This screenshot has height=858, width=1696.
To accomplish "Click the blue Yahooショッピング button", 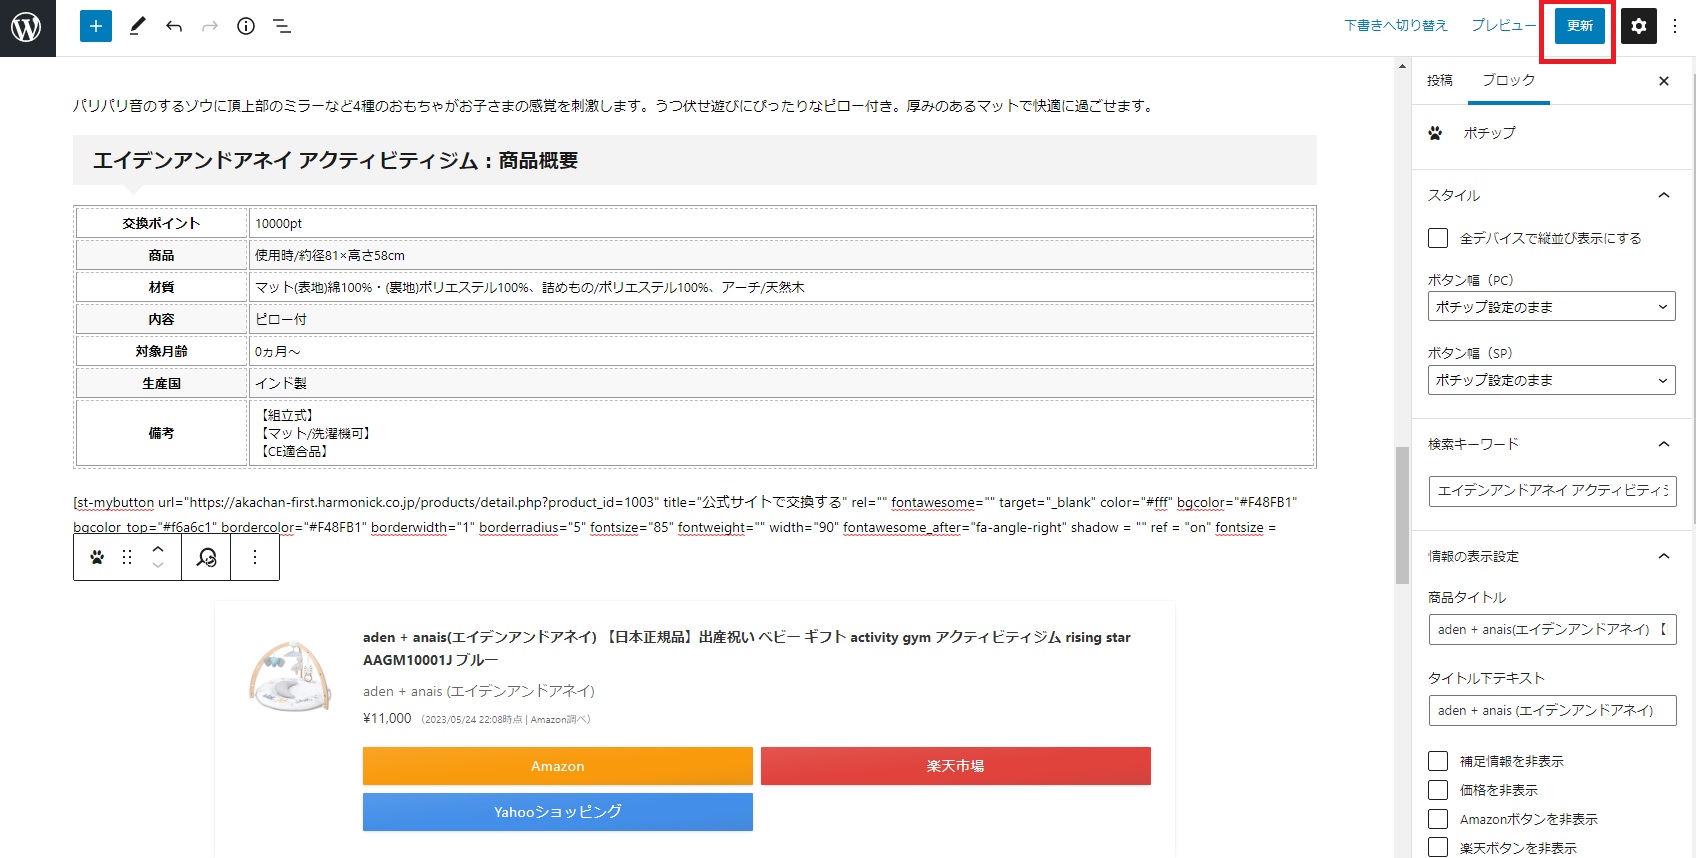I will pos(557,812).
